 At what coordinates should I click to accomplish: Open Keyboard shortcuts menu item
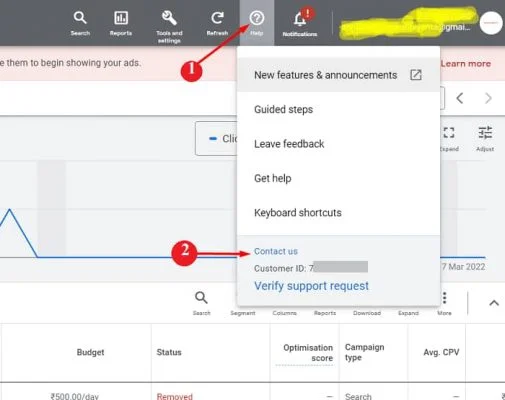point(338,213)
